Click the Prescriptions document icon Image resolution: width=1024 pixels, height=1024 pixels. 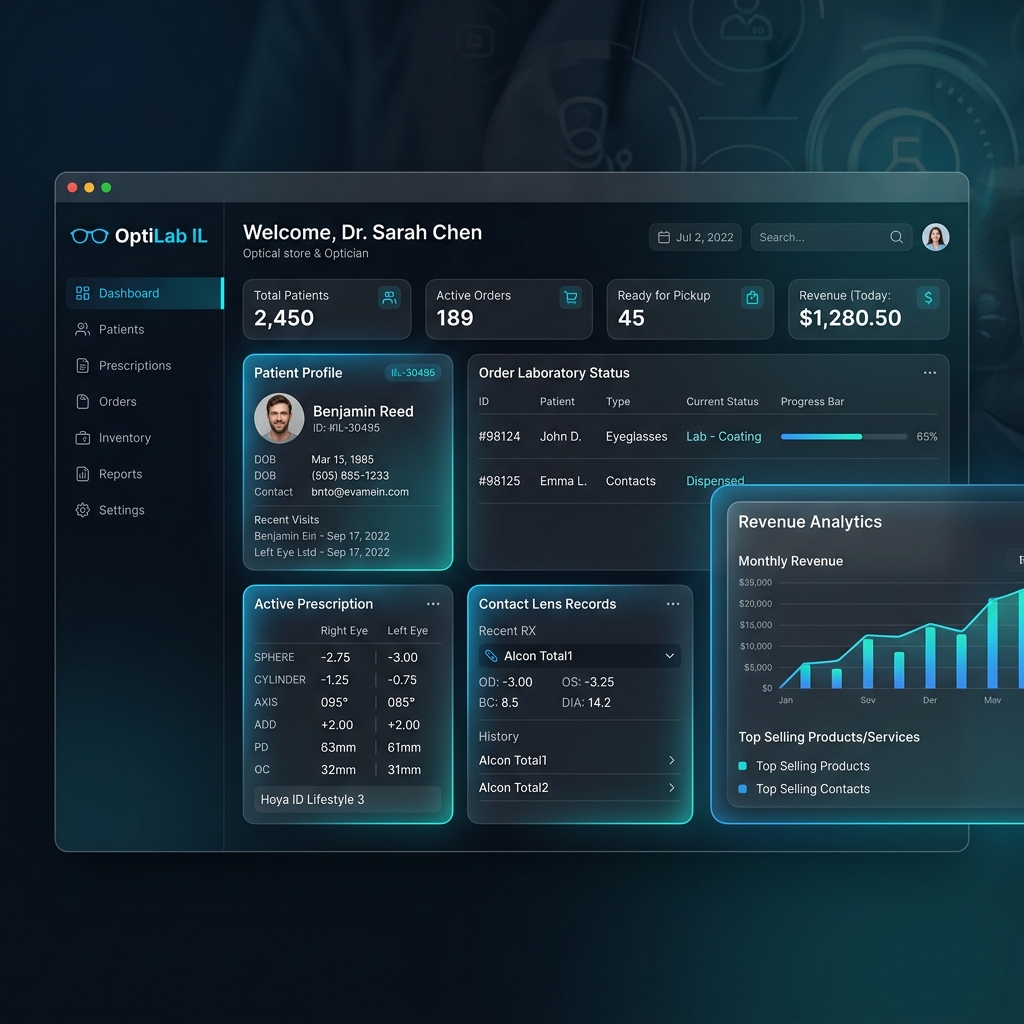point(82,366)
